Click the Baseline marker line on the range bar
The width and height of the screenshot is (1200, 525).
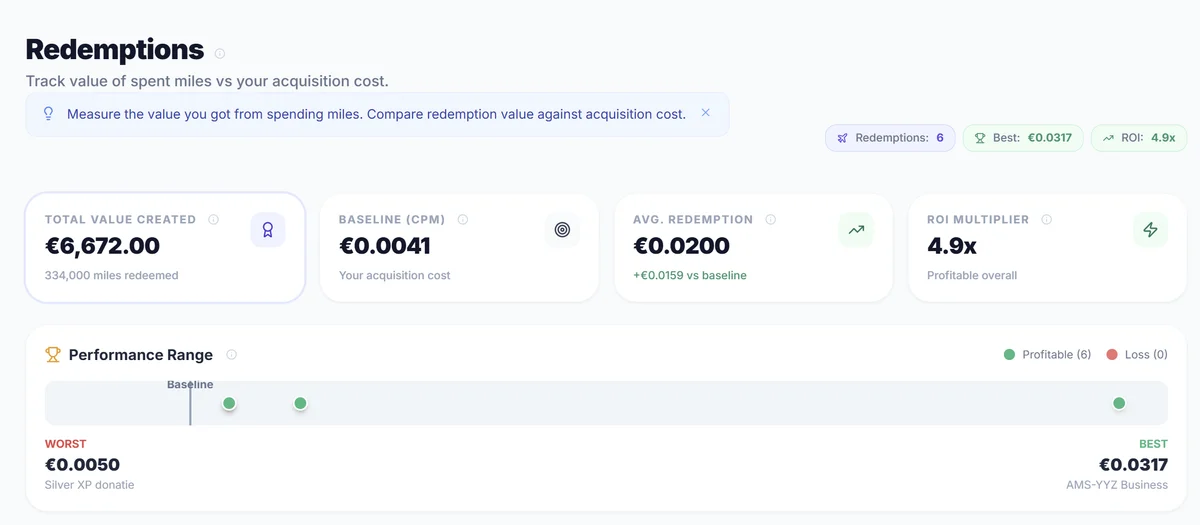190,403
